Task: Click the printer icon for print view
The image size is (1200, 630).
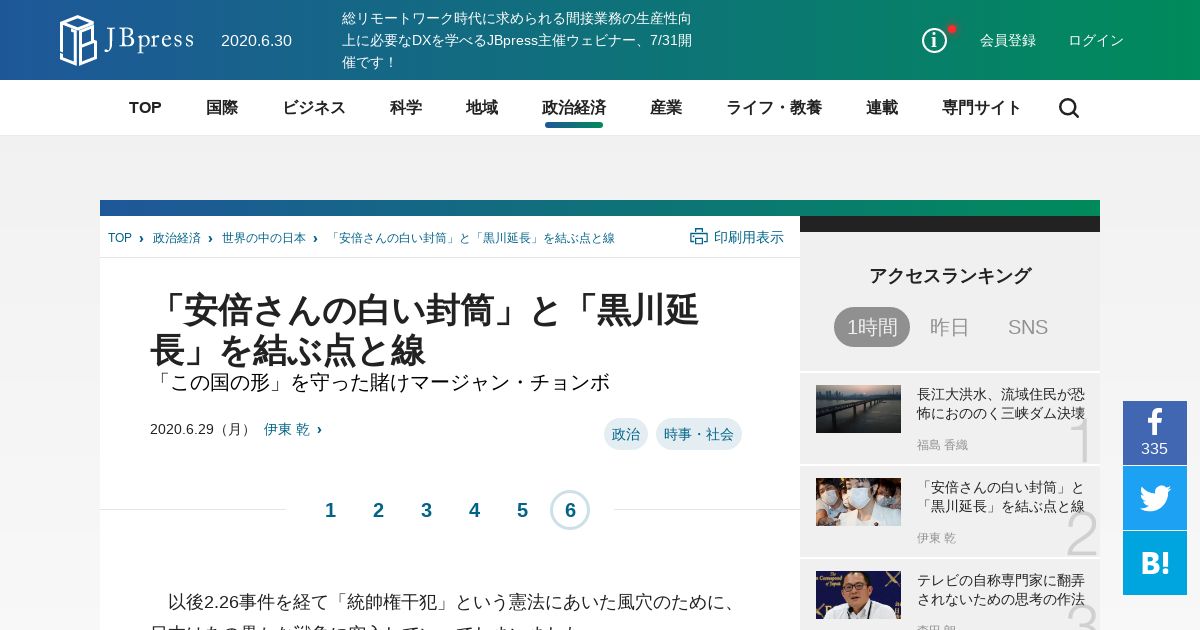Action: 699,237
